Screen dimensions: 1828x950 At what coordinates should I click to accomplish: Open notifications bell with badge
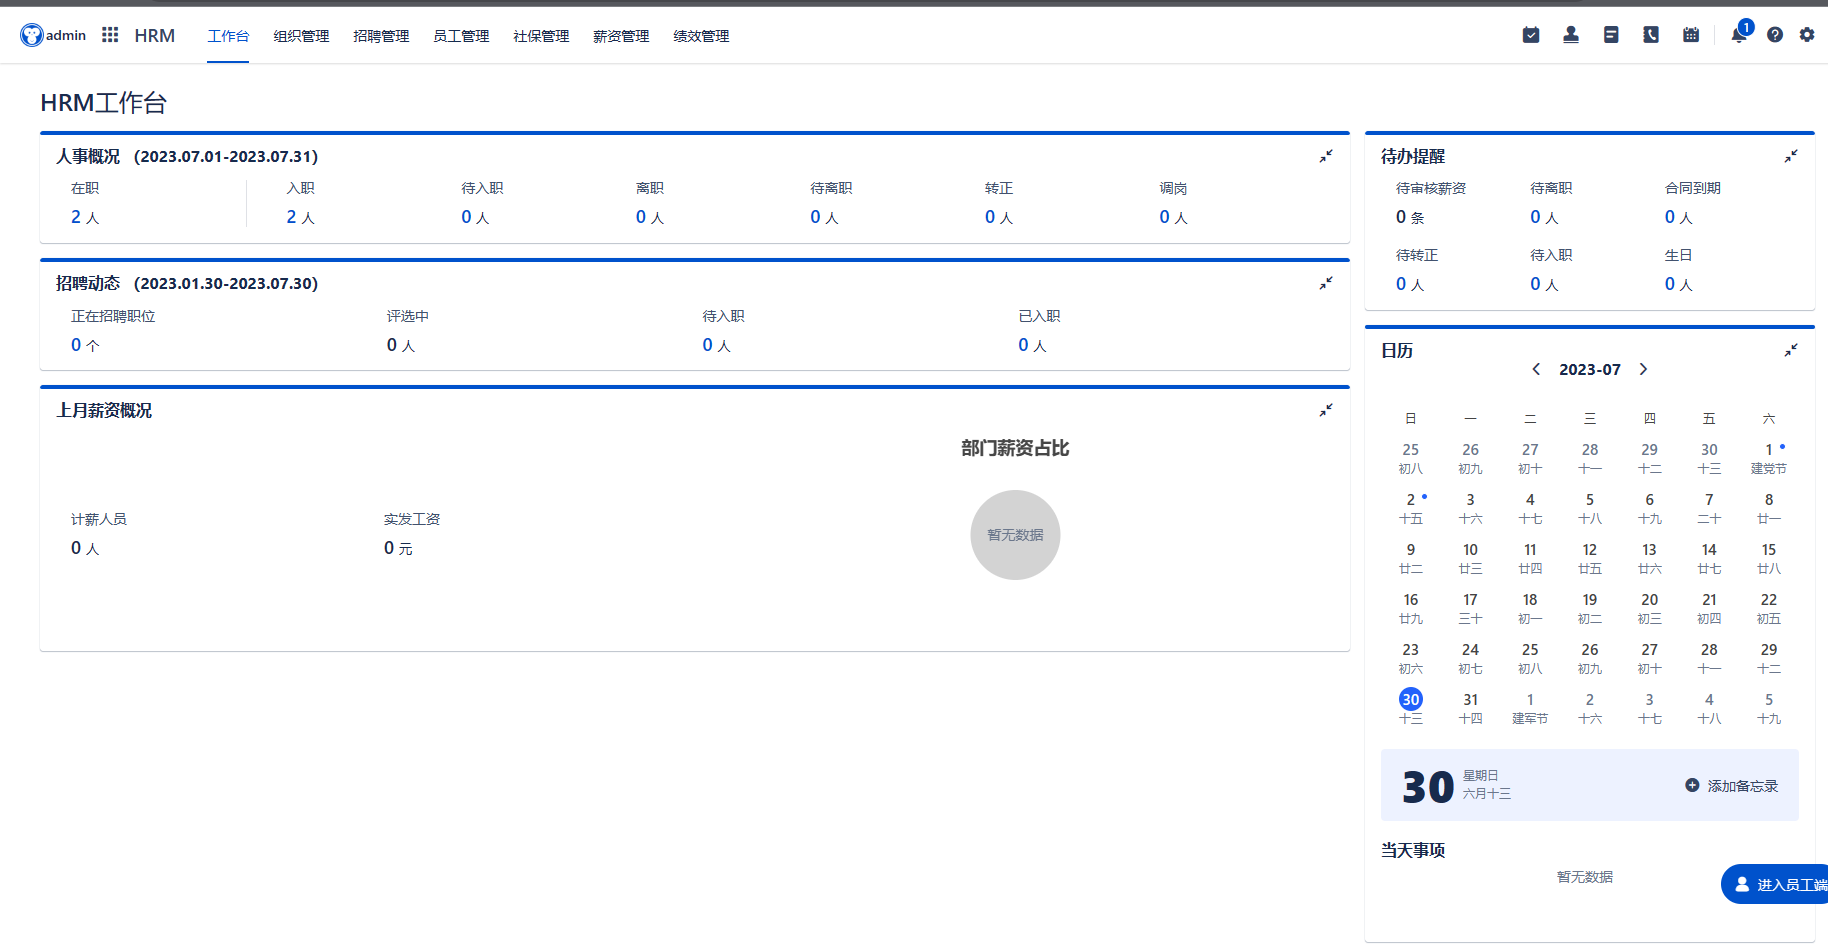point(1740,33)
